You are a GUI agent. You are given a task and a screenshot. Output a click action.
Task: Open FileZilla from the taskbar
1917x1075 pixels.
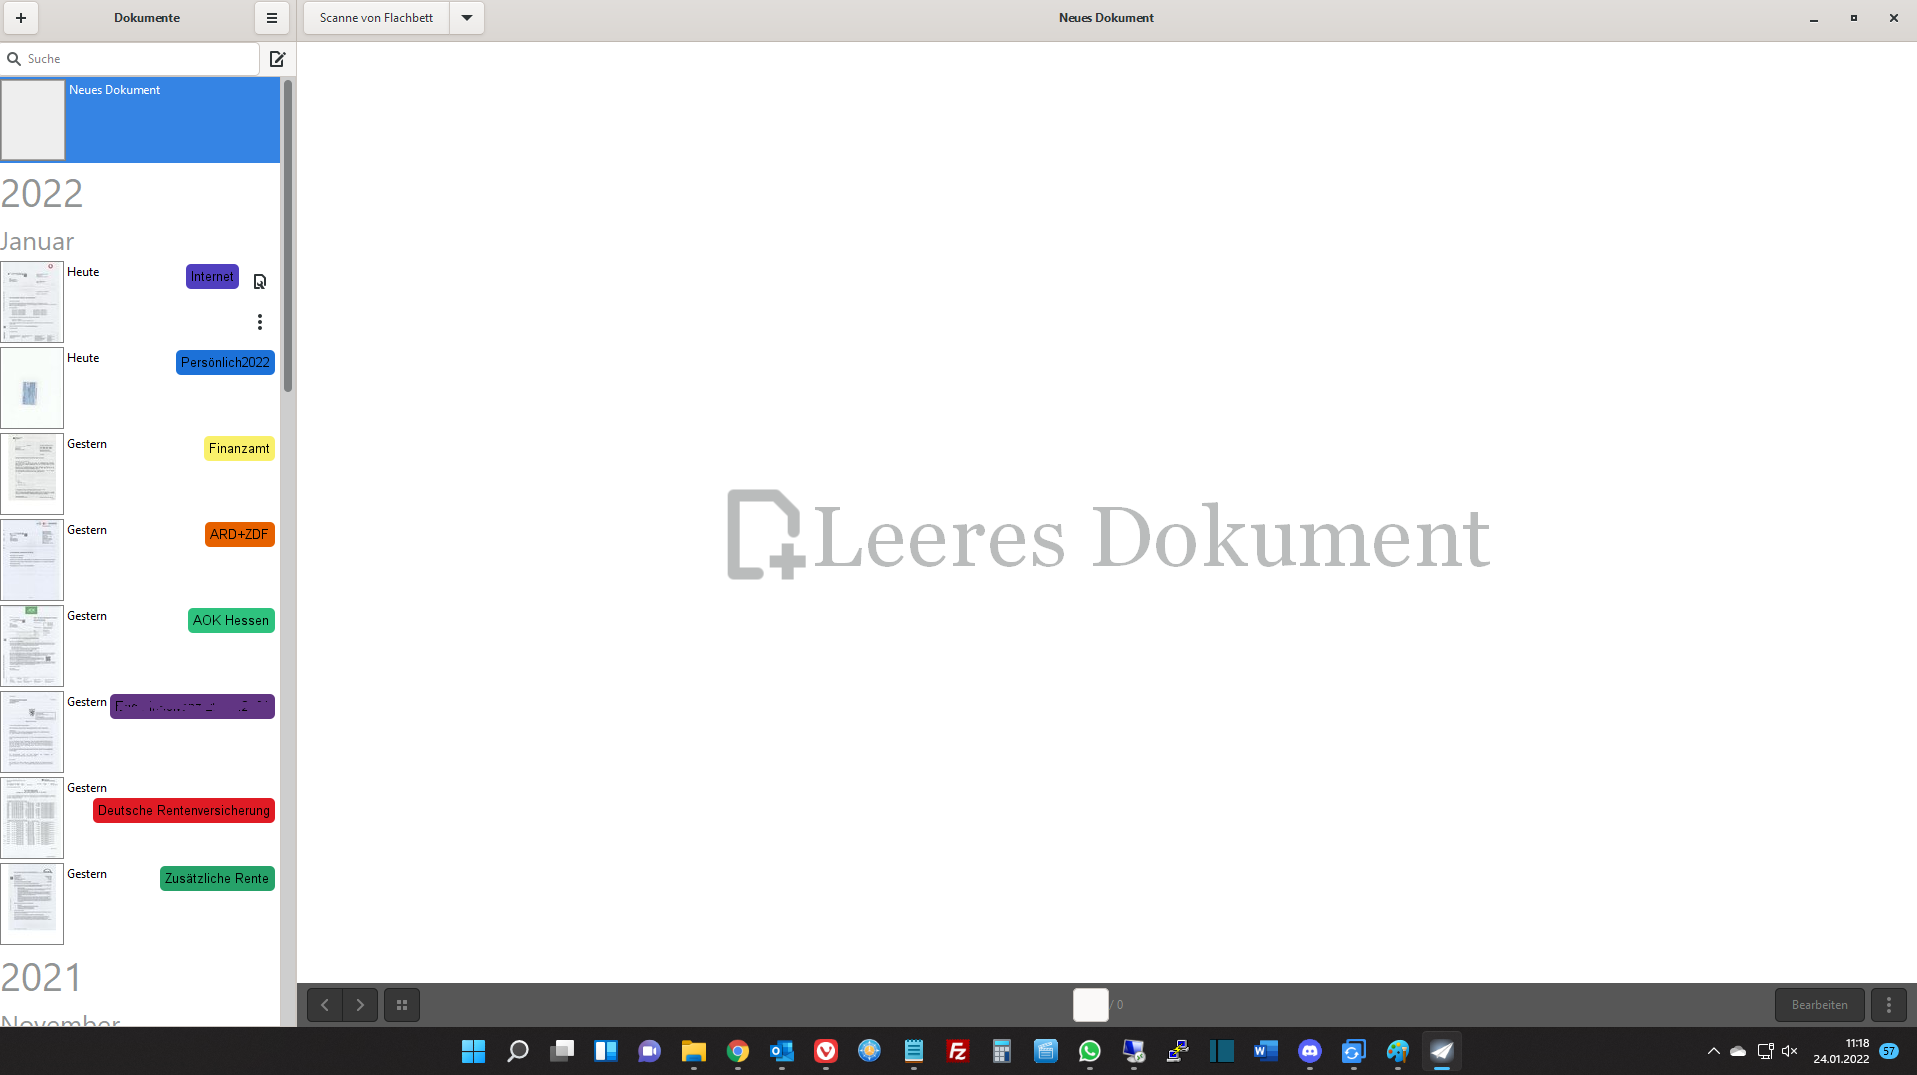pos(957,1051)
